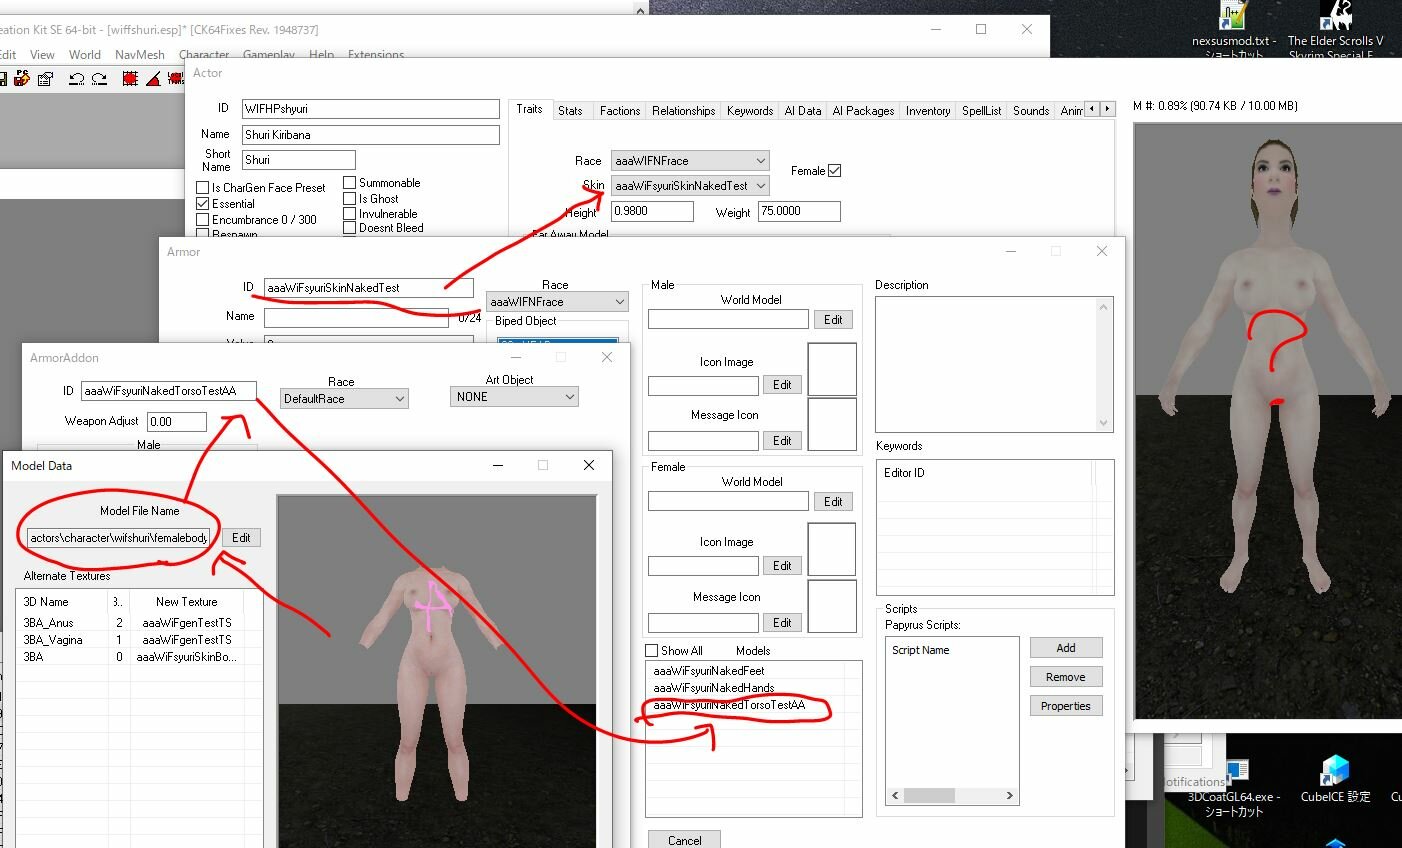Click the Weapon Adjust field 0.00
The image size is (1402, 848).
pos(177,422)
